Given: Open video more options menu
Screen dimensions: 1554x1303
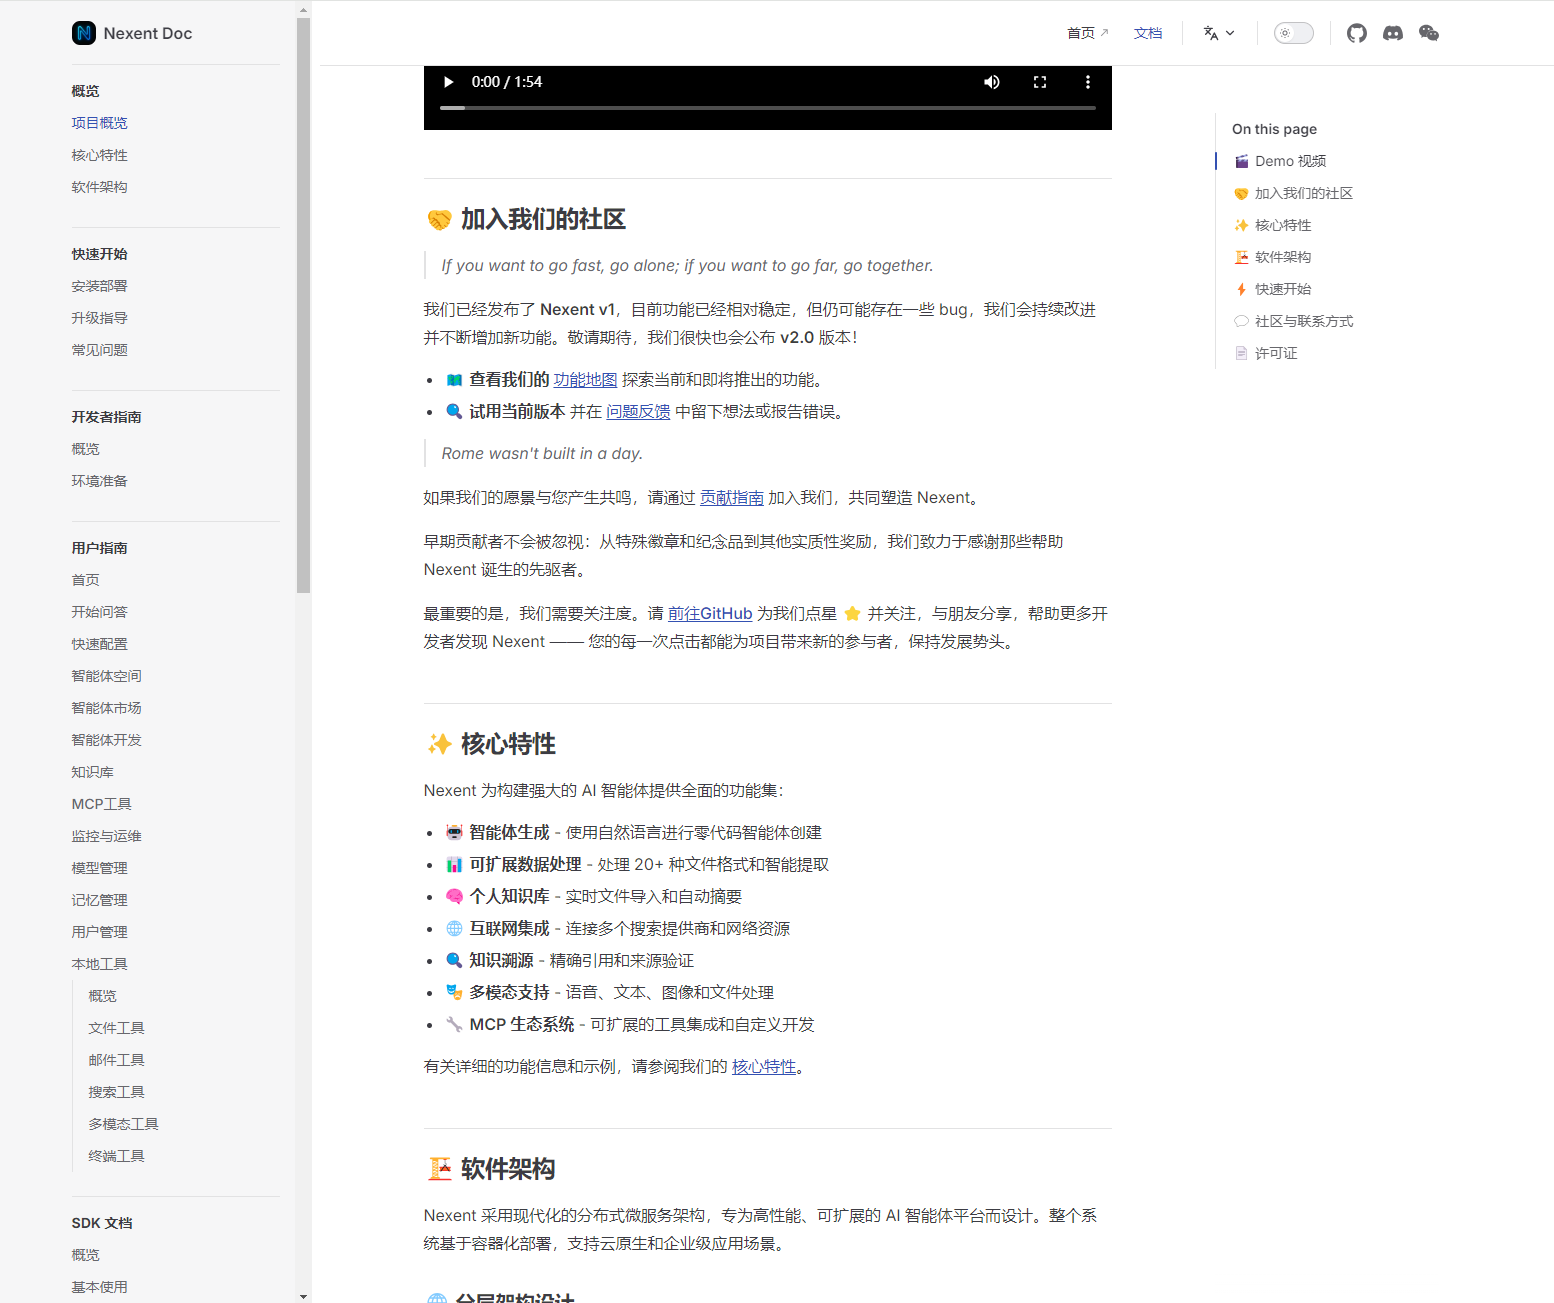Looking at the screenshot, I should click(x=1087, y=82).
